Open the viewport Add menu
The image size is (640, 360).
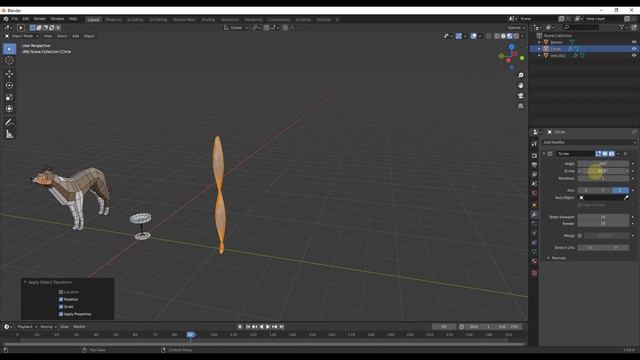pyautogui.click(x=76, y=36)
